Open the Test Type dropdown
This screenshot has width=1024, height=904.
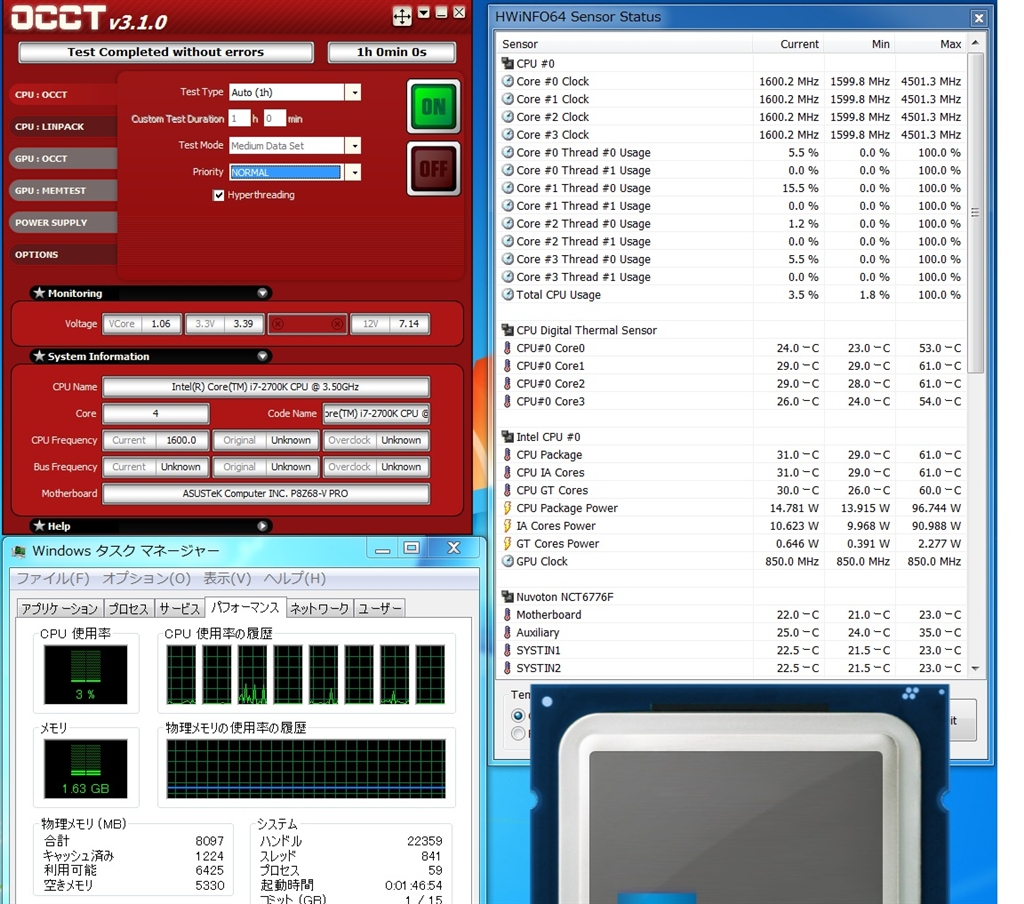[352, 92]
